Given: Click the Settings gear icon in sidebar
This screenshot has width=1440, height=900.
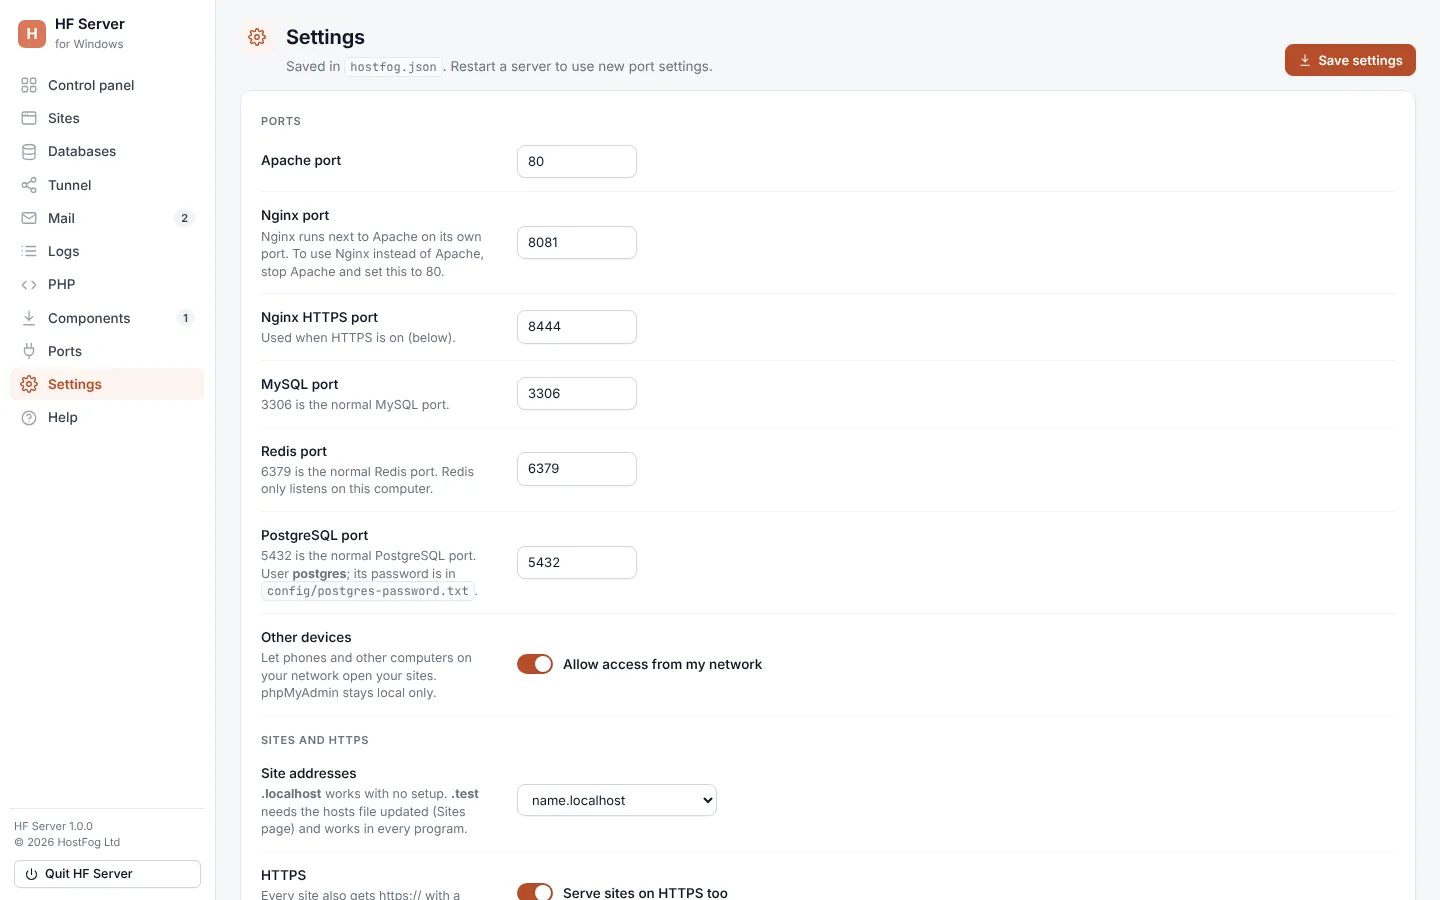Looking at the screenshot, I should click(29, 384).
